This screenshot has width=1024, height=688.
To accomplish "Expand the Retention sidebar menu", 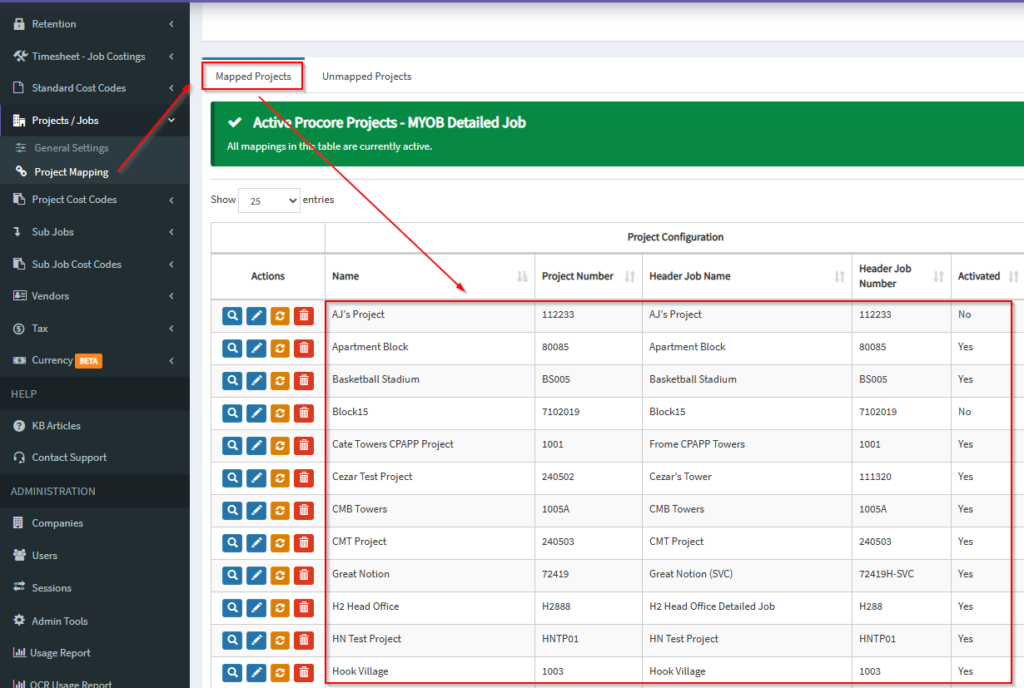I will (x=95, y=24).
